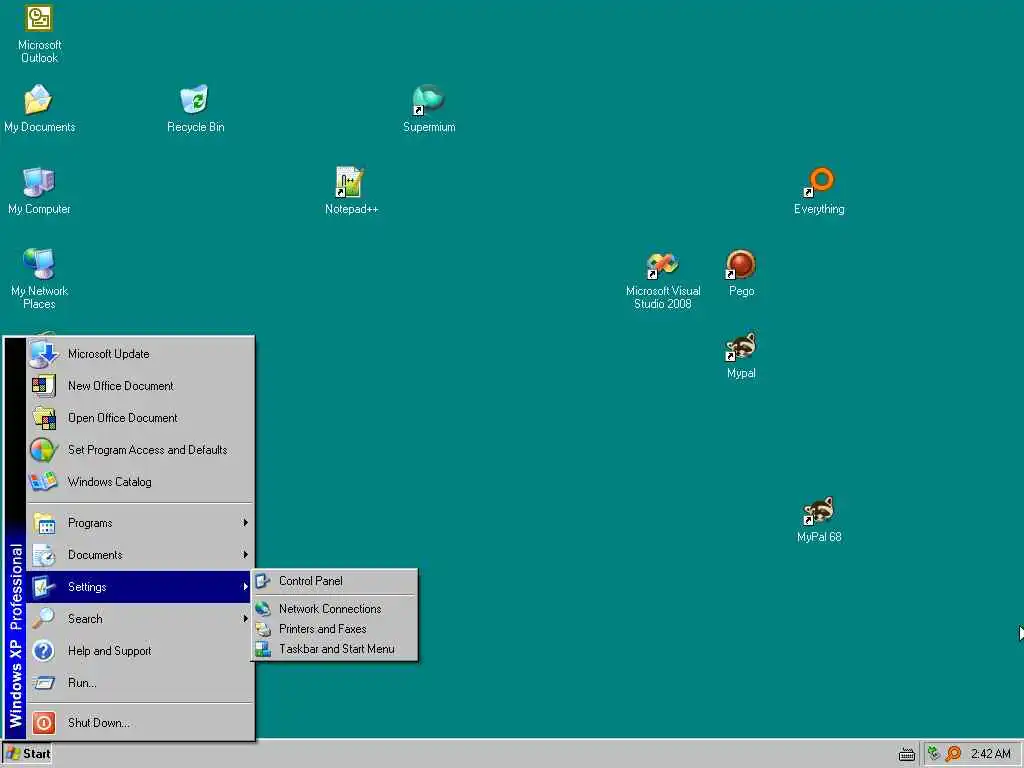Click the Start button
The width and height of the screenshot is (1024, 768).
27,754
